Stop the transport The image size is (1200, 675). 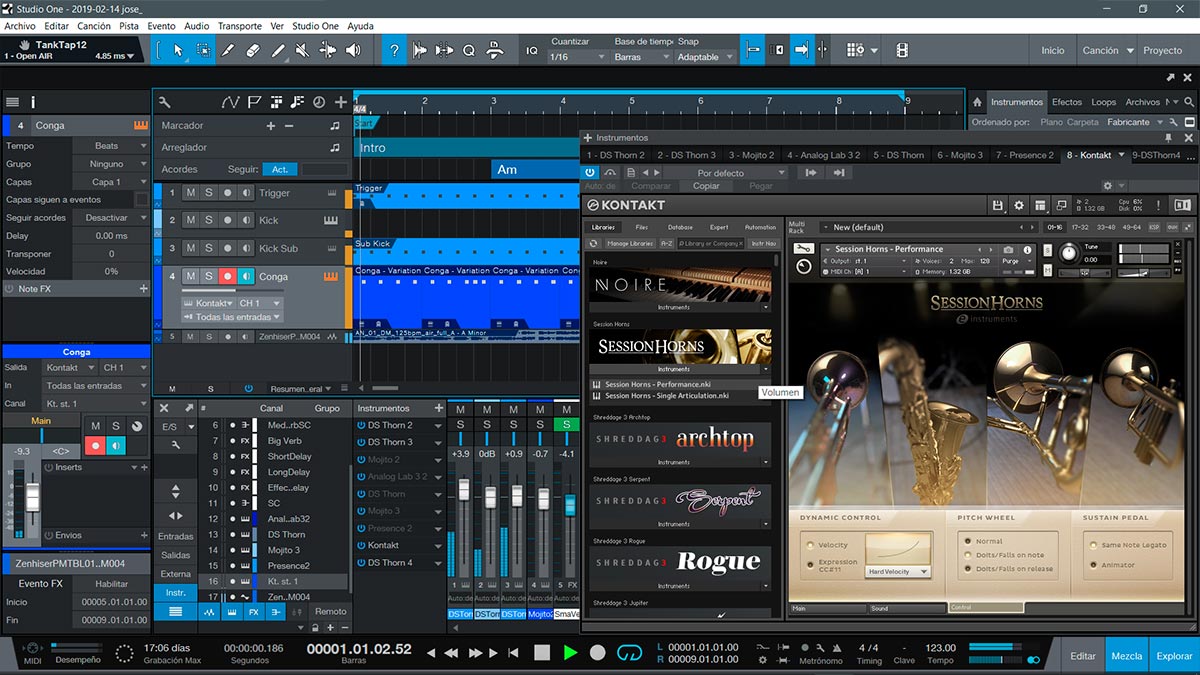542,652
